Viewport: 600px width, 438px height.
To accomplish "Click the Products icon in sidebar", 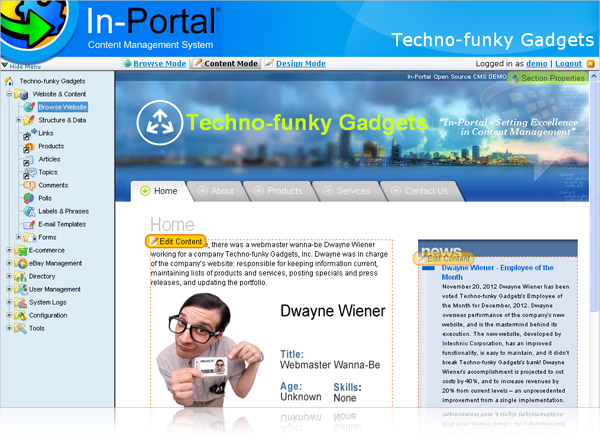I will tap(29, 147).
